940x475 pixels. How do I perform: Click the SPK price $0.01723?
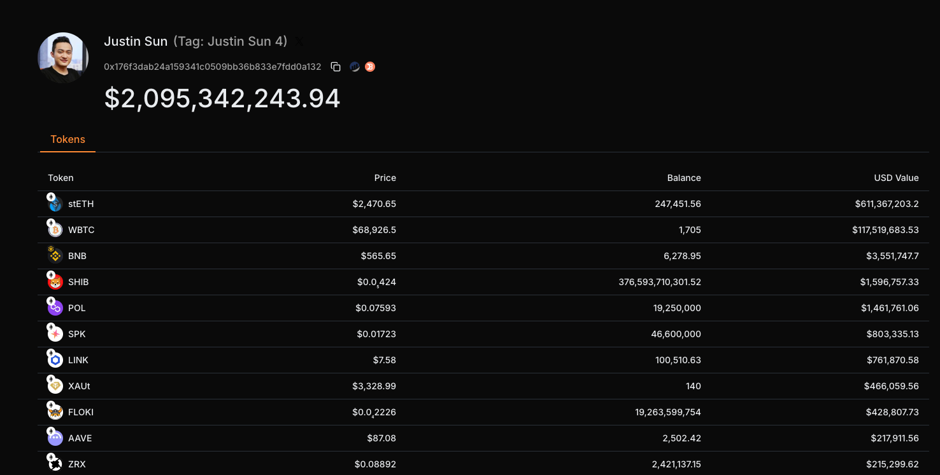[376, 334]
